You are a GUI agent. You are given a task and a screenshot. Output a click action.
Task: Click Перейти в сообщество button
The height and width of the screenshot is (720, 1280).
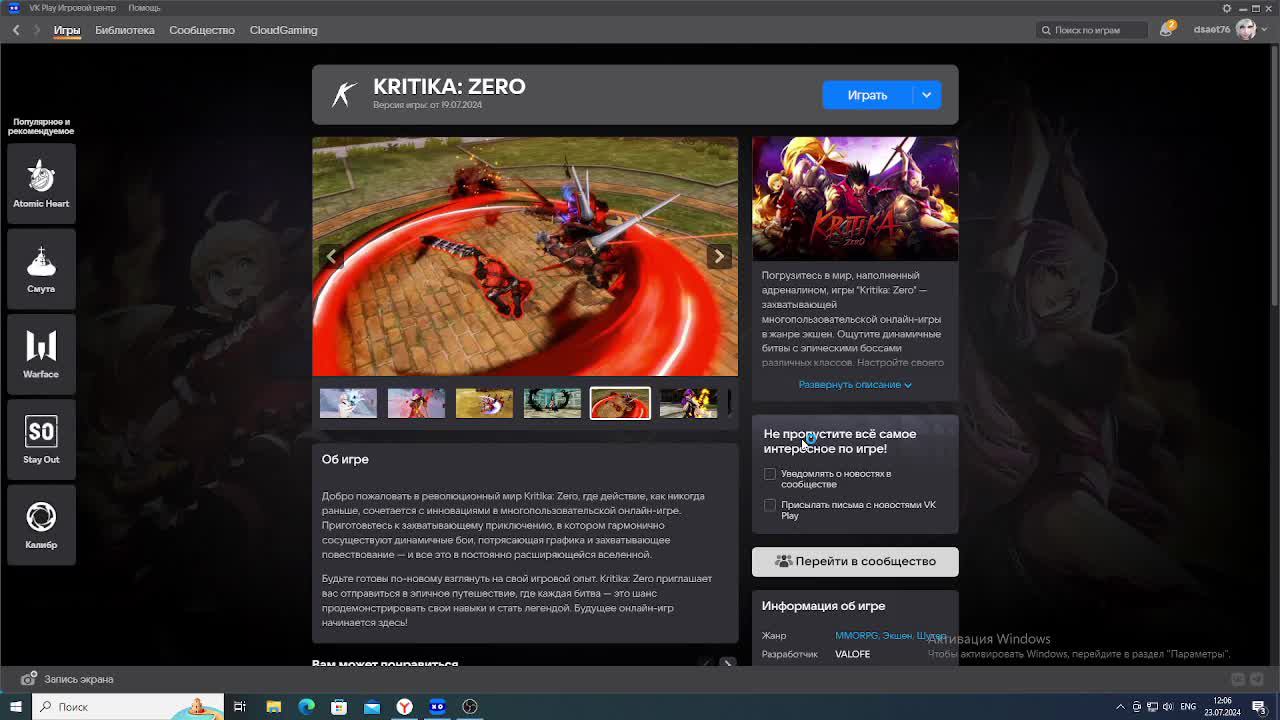(x=855, y=561)
